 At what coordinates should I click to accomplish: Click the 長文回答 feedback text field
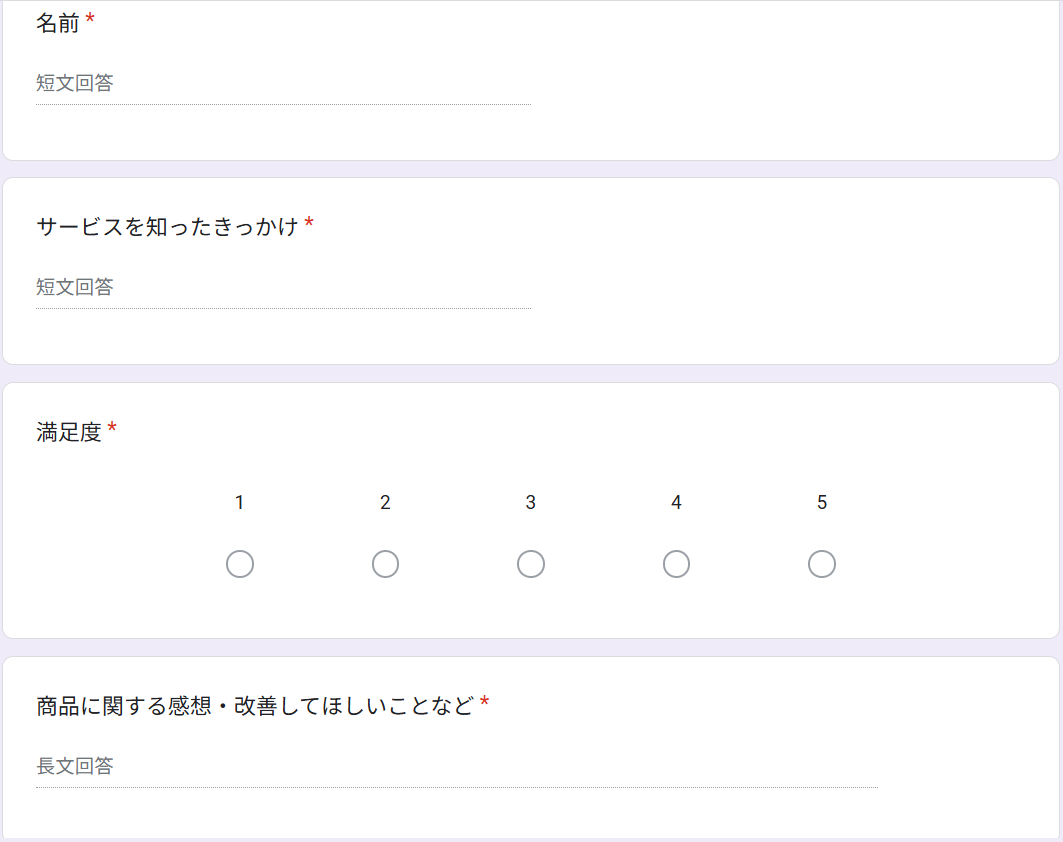coord(456,767)
